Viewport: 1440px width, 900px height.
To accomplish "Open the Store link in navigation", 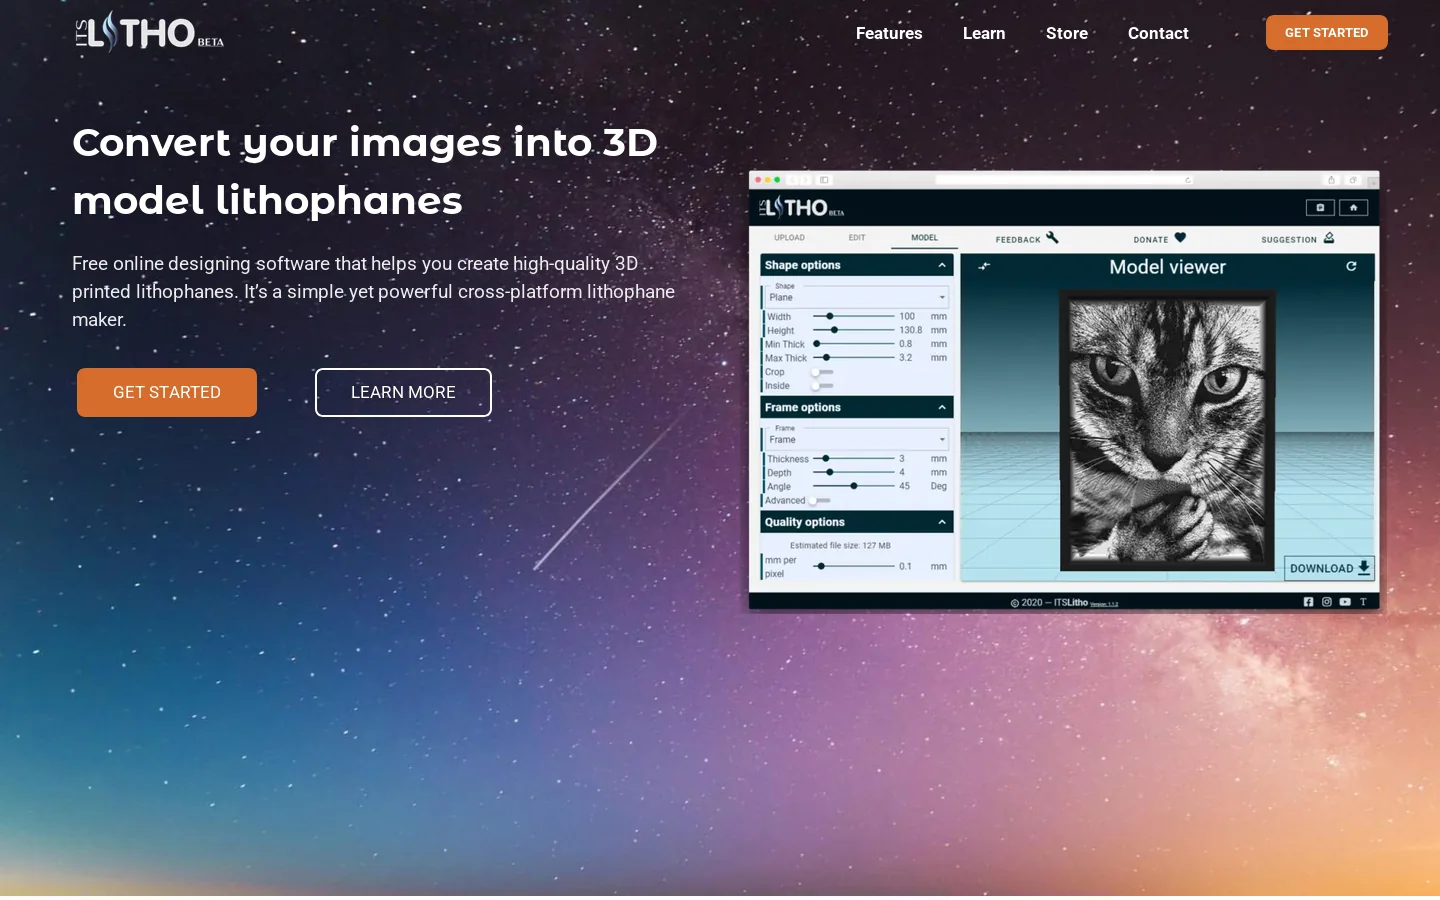I will coord(1067,33).
